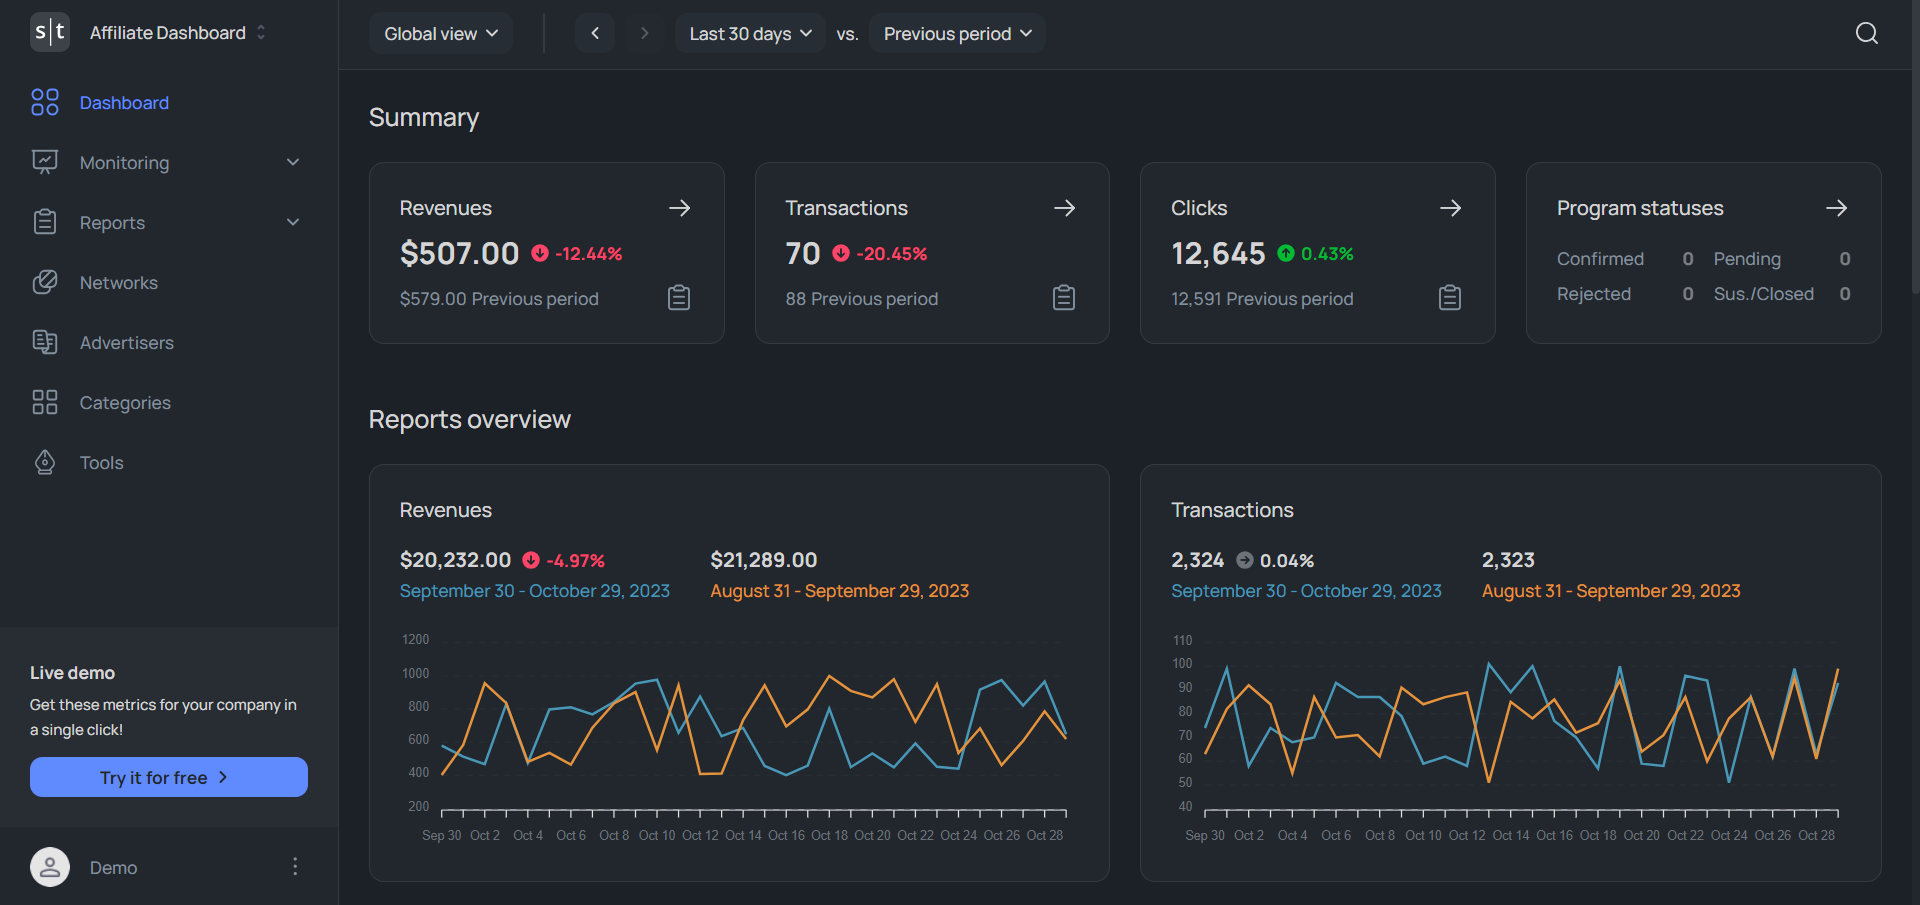This screenshot has width=1920, height=905.
Task: Click the Monitoring chart icon
Action: (x=45, y=162)
